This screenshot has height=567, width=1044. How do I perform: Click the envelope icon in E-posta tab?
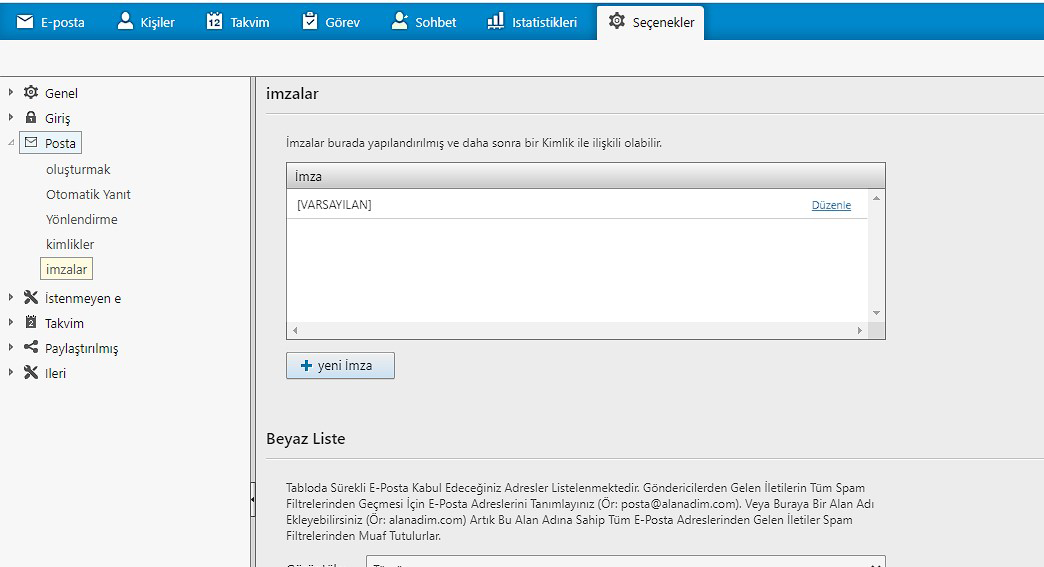click(x=25, y=22)
